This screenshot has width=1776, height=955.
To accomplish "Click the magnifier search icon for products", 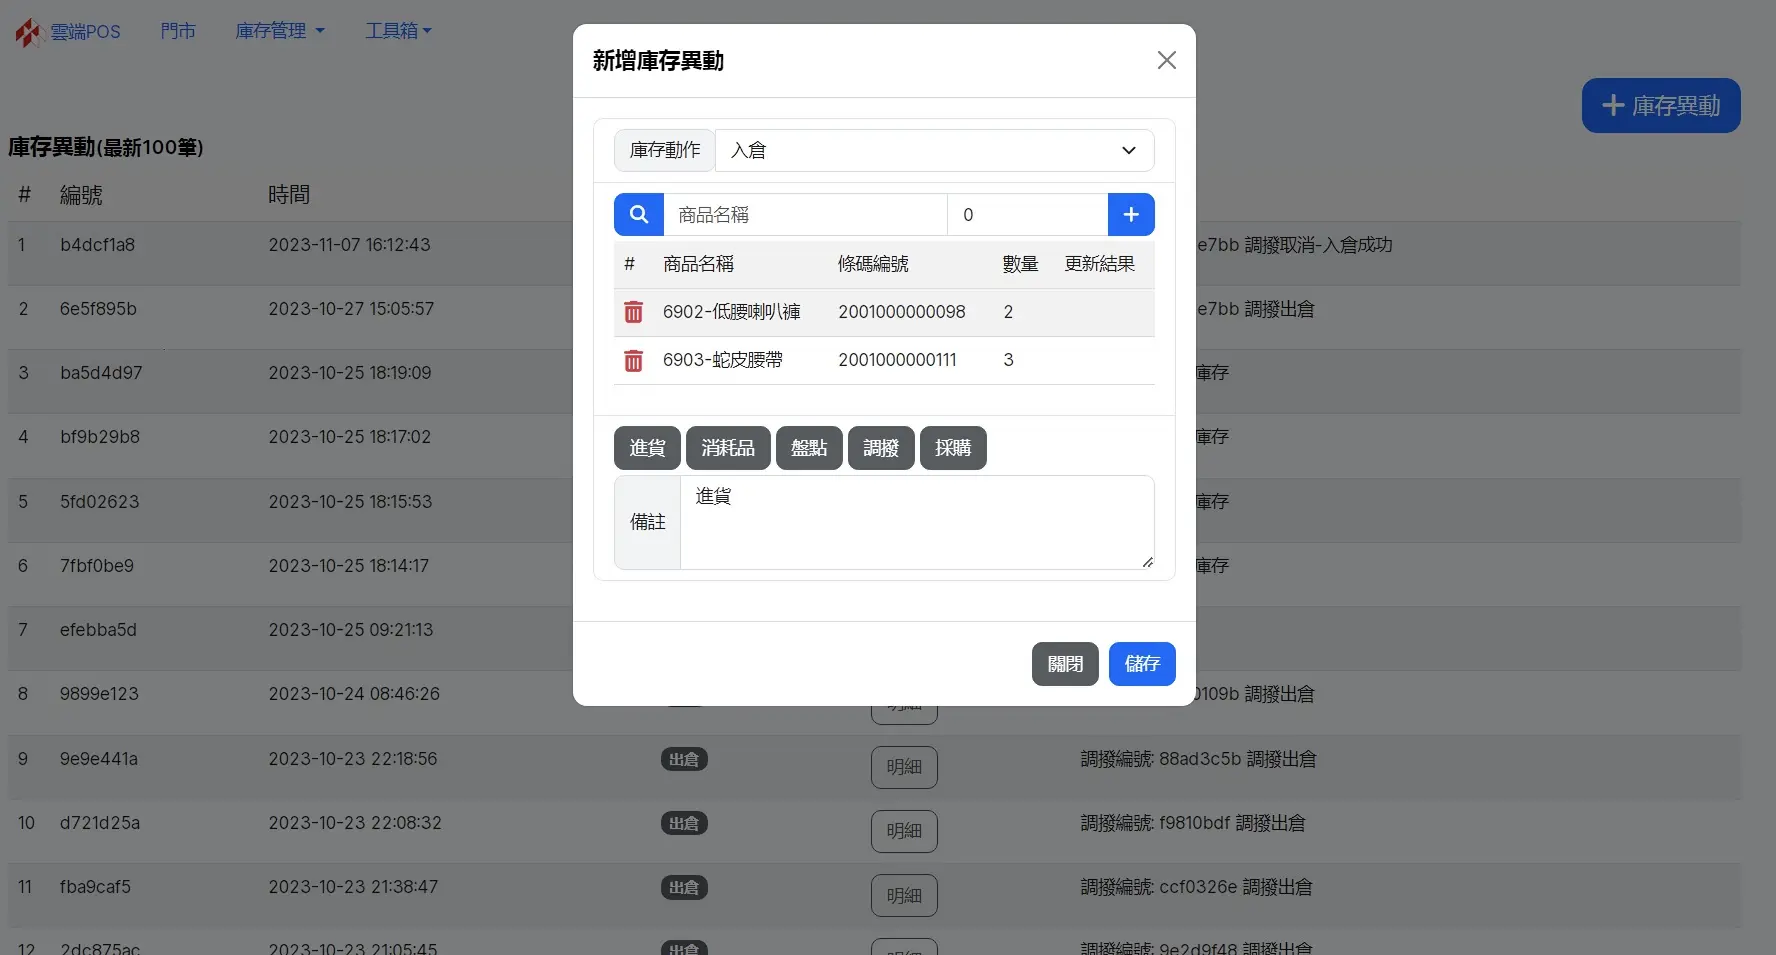I will tap(638, 215).
